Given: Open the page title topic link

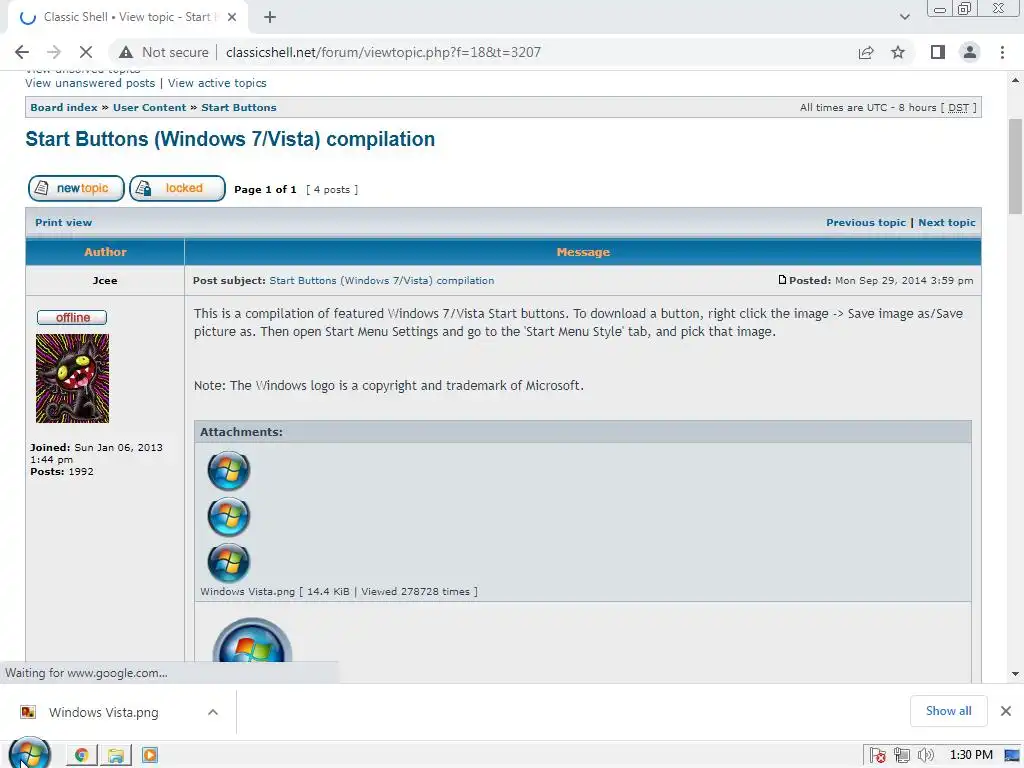Looking at the screenshot, I should point(230,139).
